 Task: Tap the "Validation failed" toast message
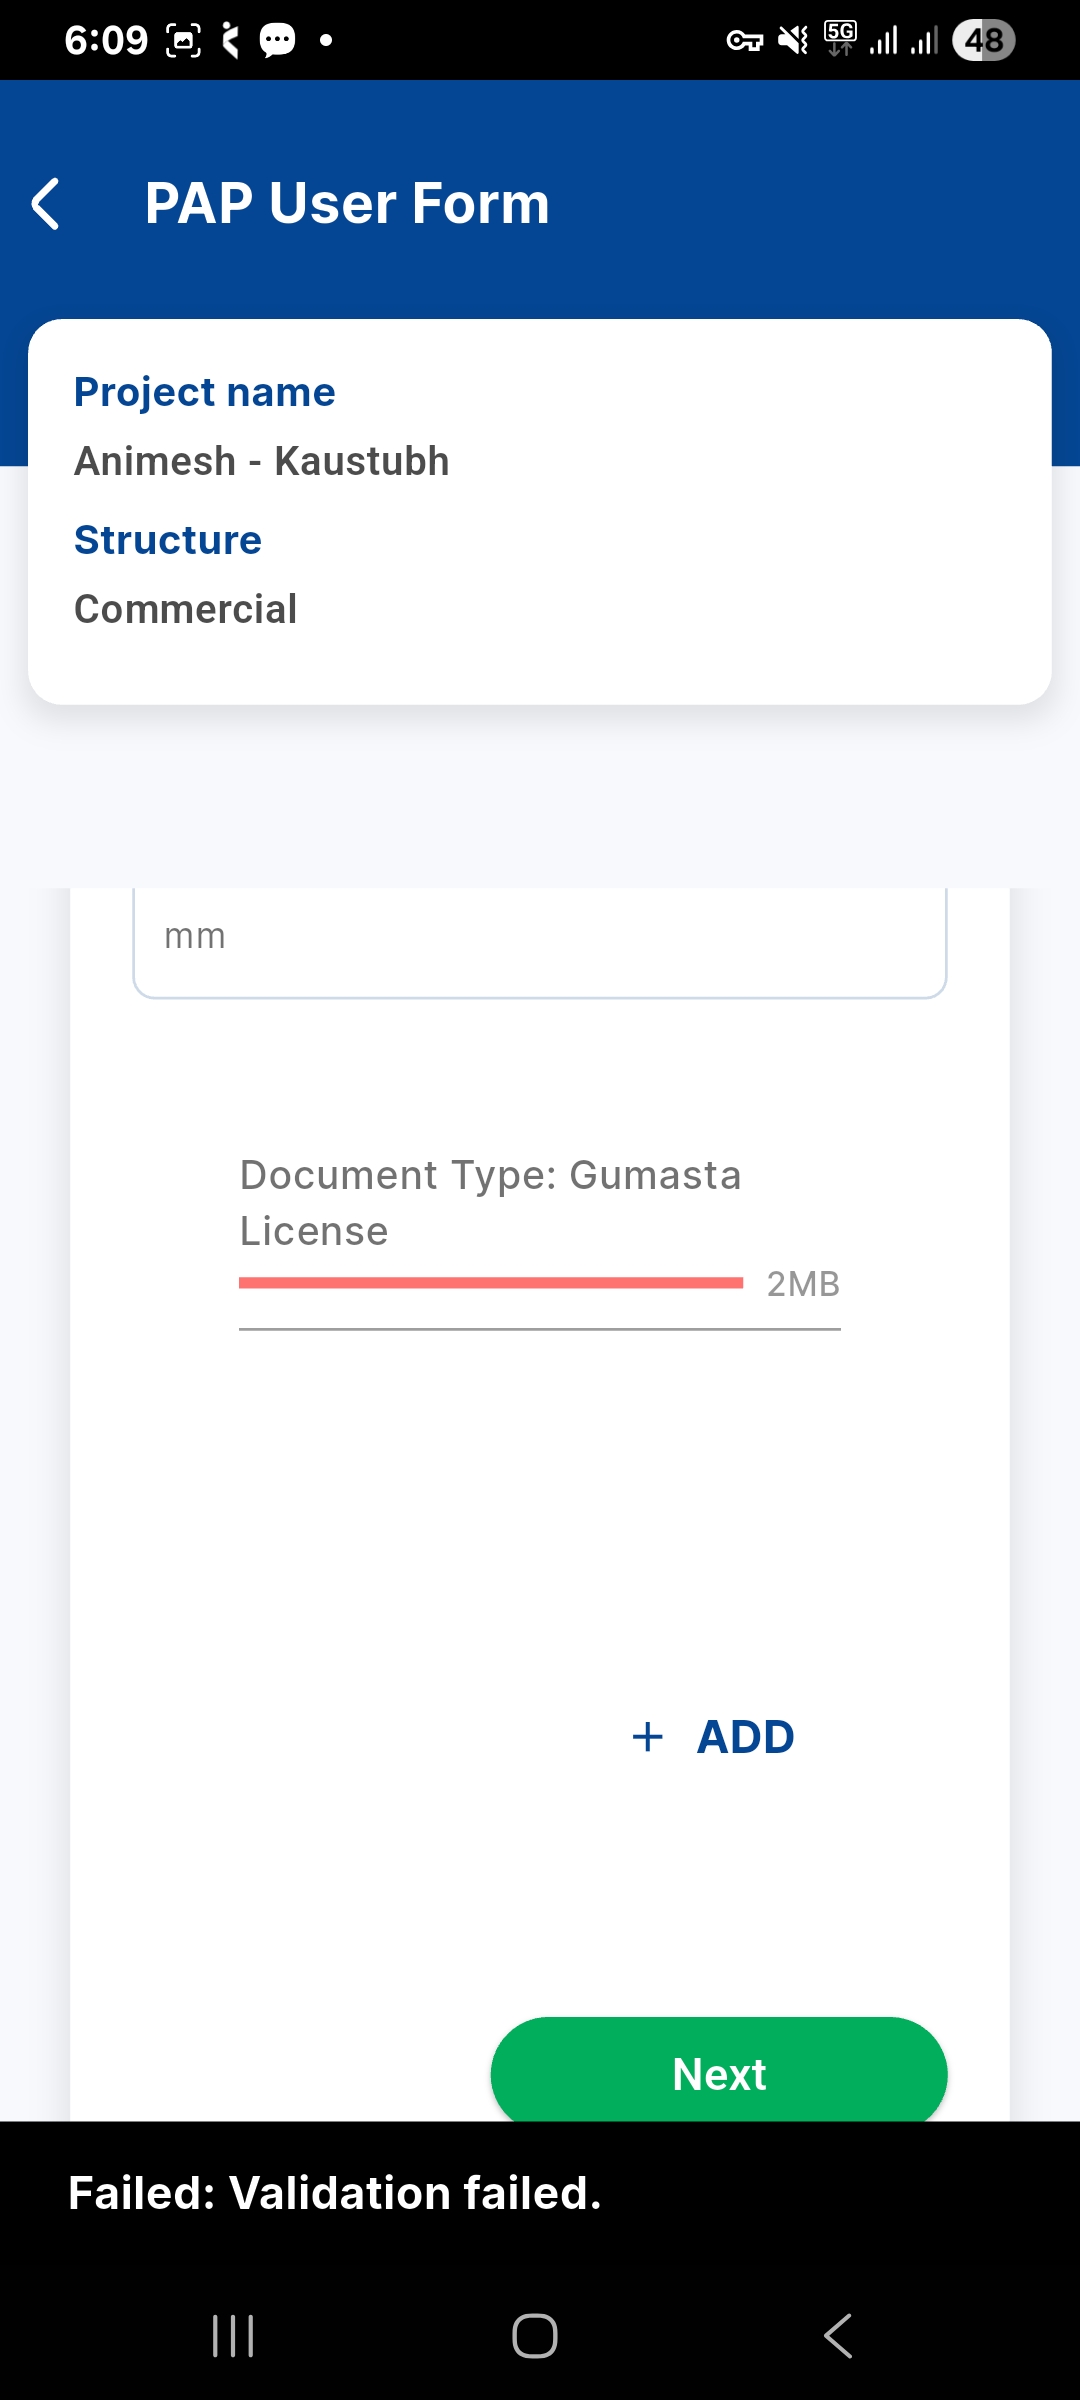335,2193
